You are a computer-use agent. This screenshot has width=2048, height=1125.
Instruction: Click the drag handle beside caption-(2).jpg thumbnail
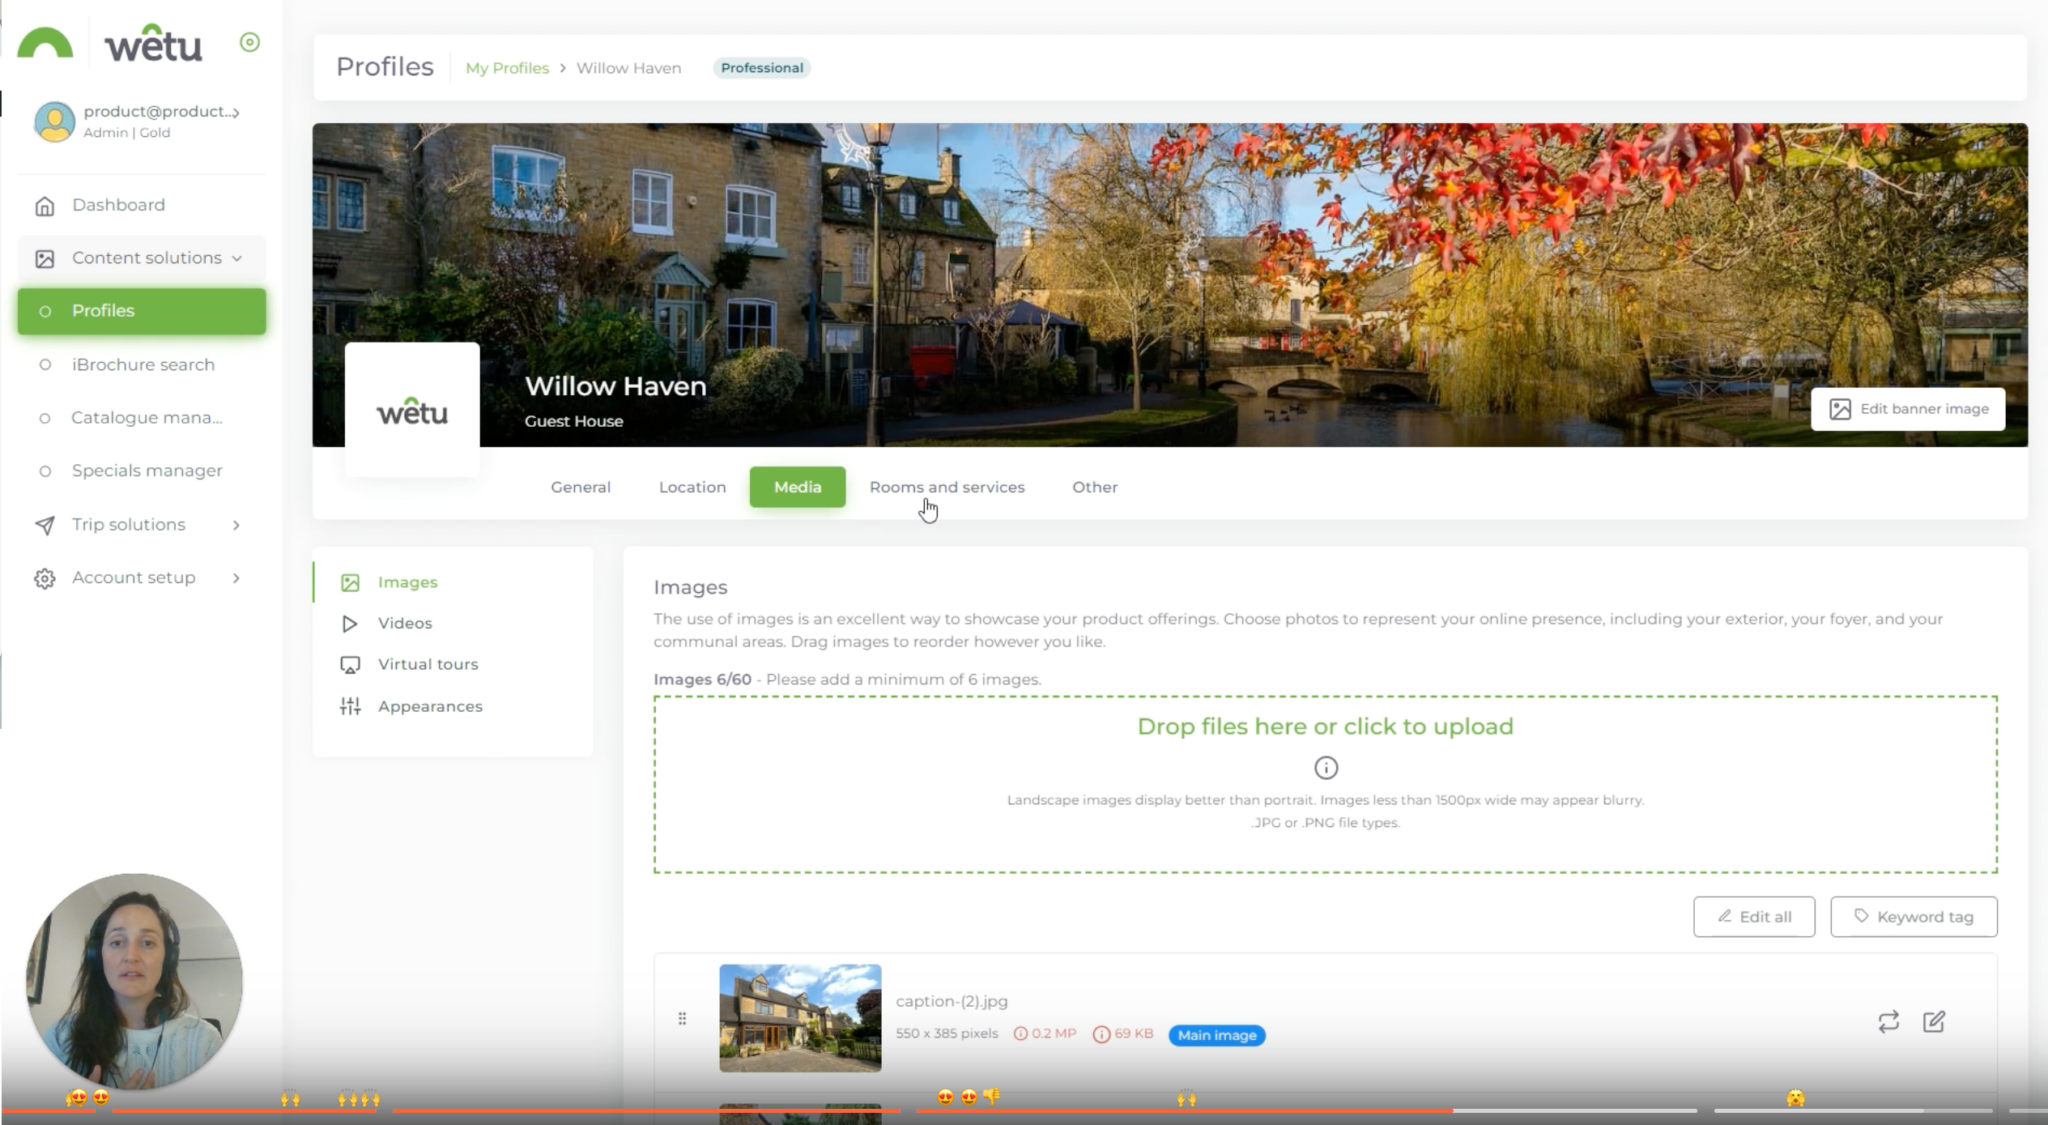(x=682, y=1018)
